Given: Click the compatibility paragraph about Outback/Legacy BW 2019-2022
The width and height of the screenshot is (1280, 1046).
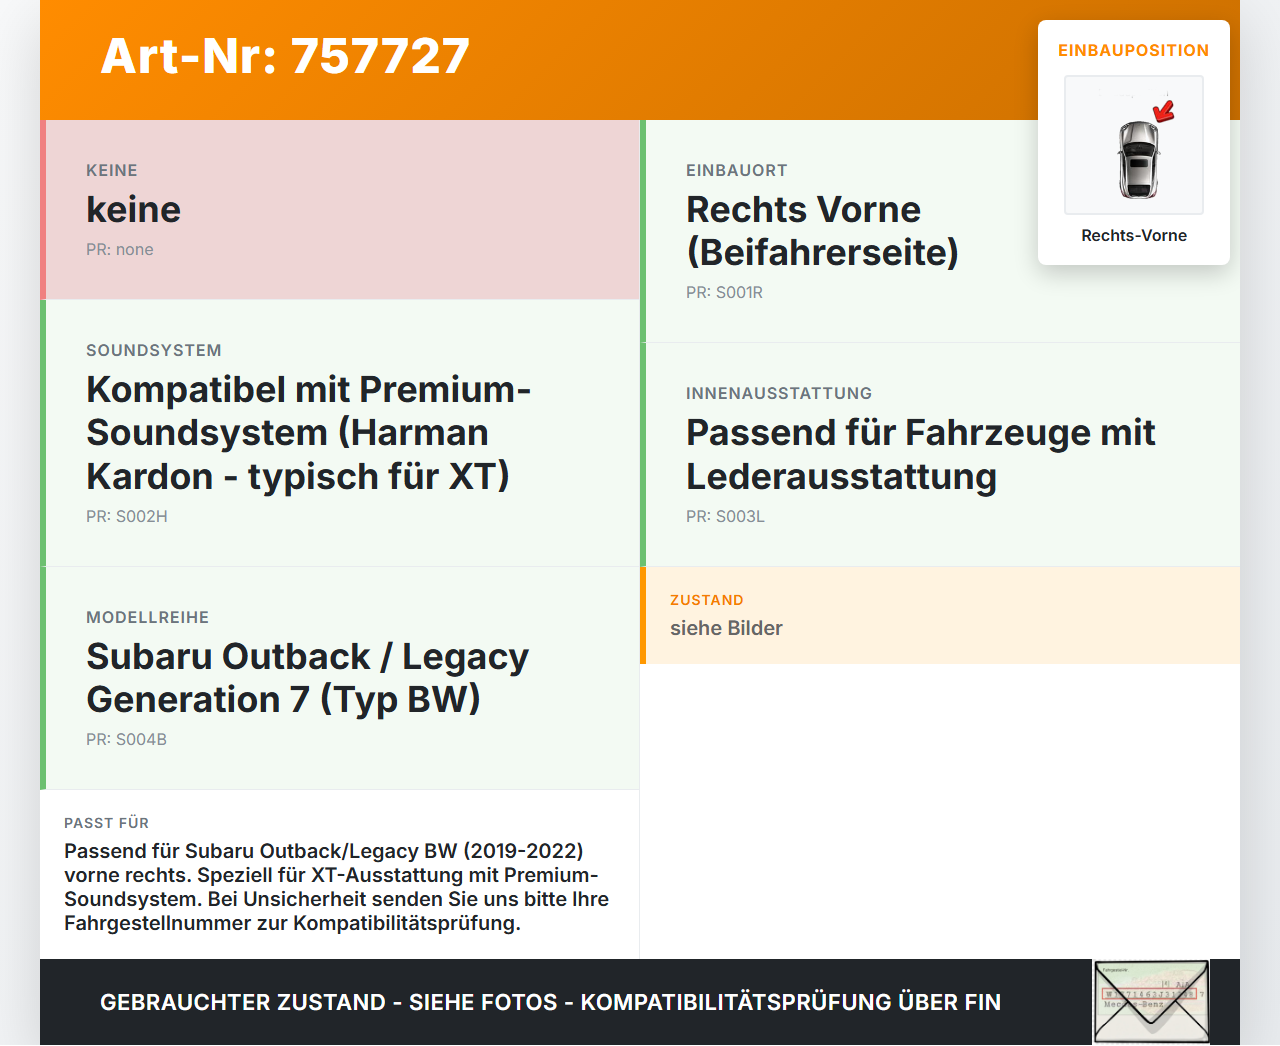Looking at the screenshot, I should [337, 887].
